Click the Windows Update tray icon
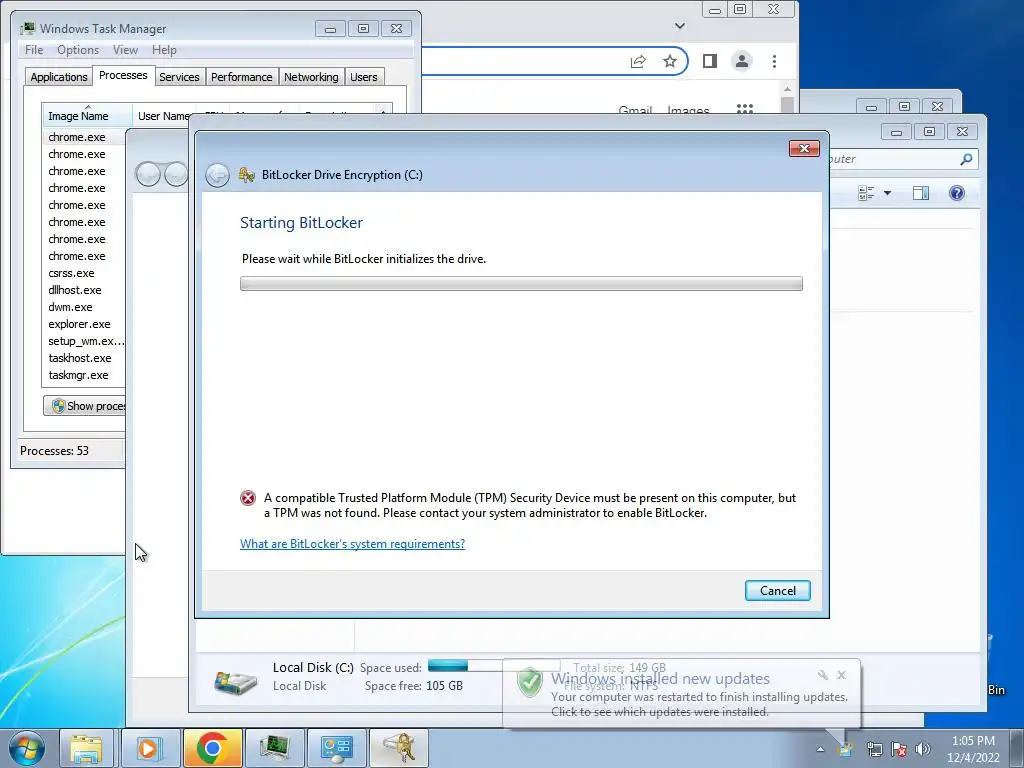The height and width of the screenshot is (768, 1024). click(846, 749)
